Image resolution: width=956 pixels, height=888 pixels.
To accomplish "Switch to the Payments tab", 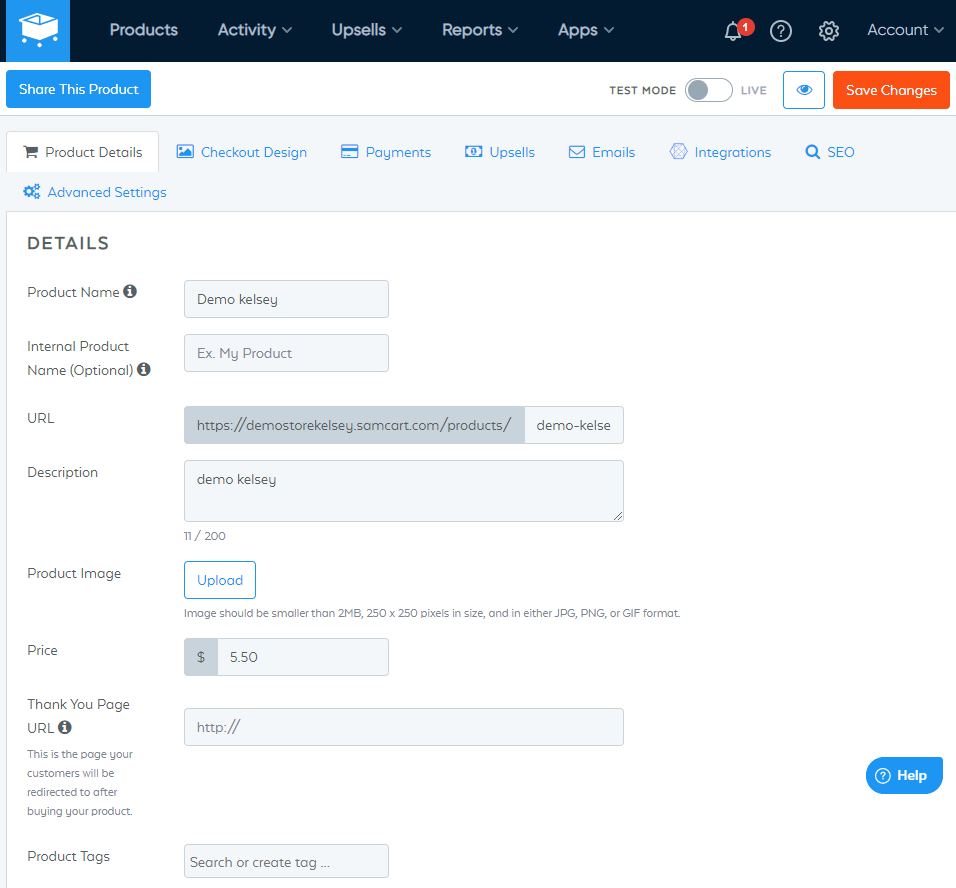I will pos(385,152).
